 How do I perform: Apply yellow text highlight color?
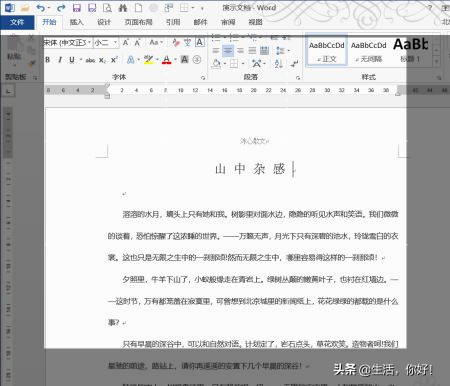[148, 60]
